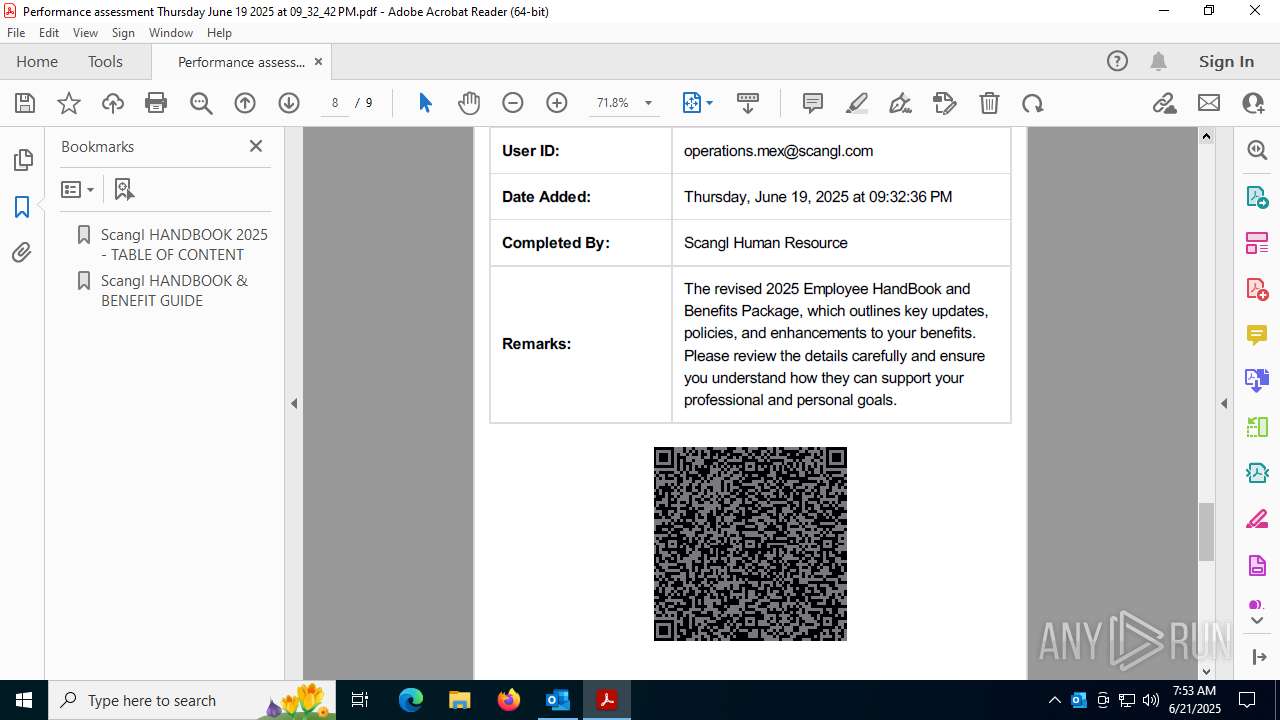Viewport: 1280px width, 720px height.
Task: Collapse the right tools pane
Action: click(x=1224, y=404)
